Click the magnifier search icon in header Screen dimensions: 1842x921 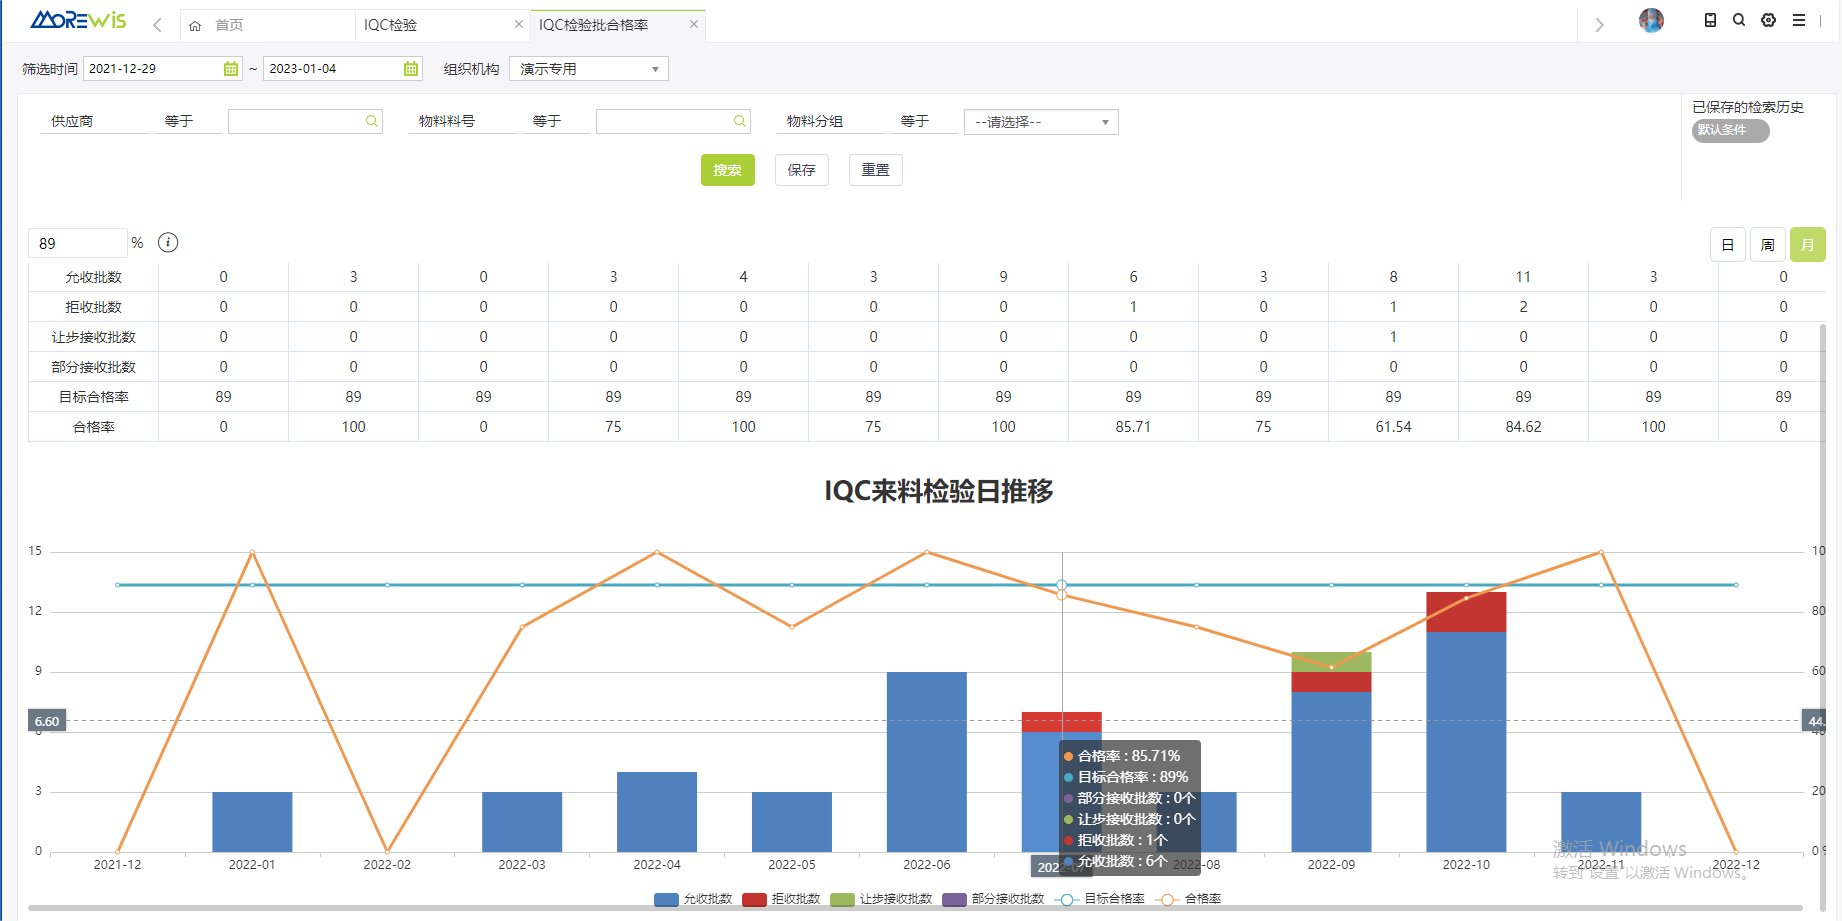pos(1739,20)
